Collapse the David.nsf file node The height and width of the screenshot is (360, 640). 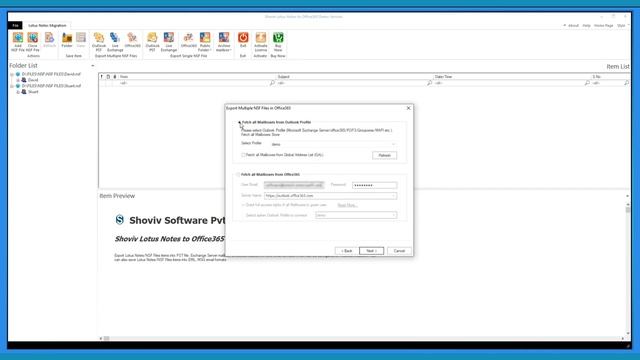(12, 74)
